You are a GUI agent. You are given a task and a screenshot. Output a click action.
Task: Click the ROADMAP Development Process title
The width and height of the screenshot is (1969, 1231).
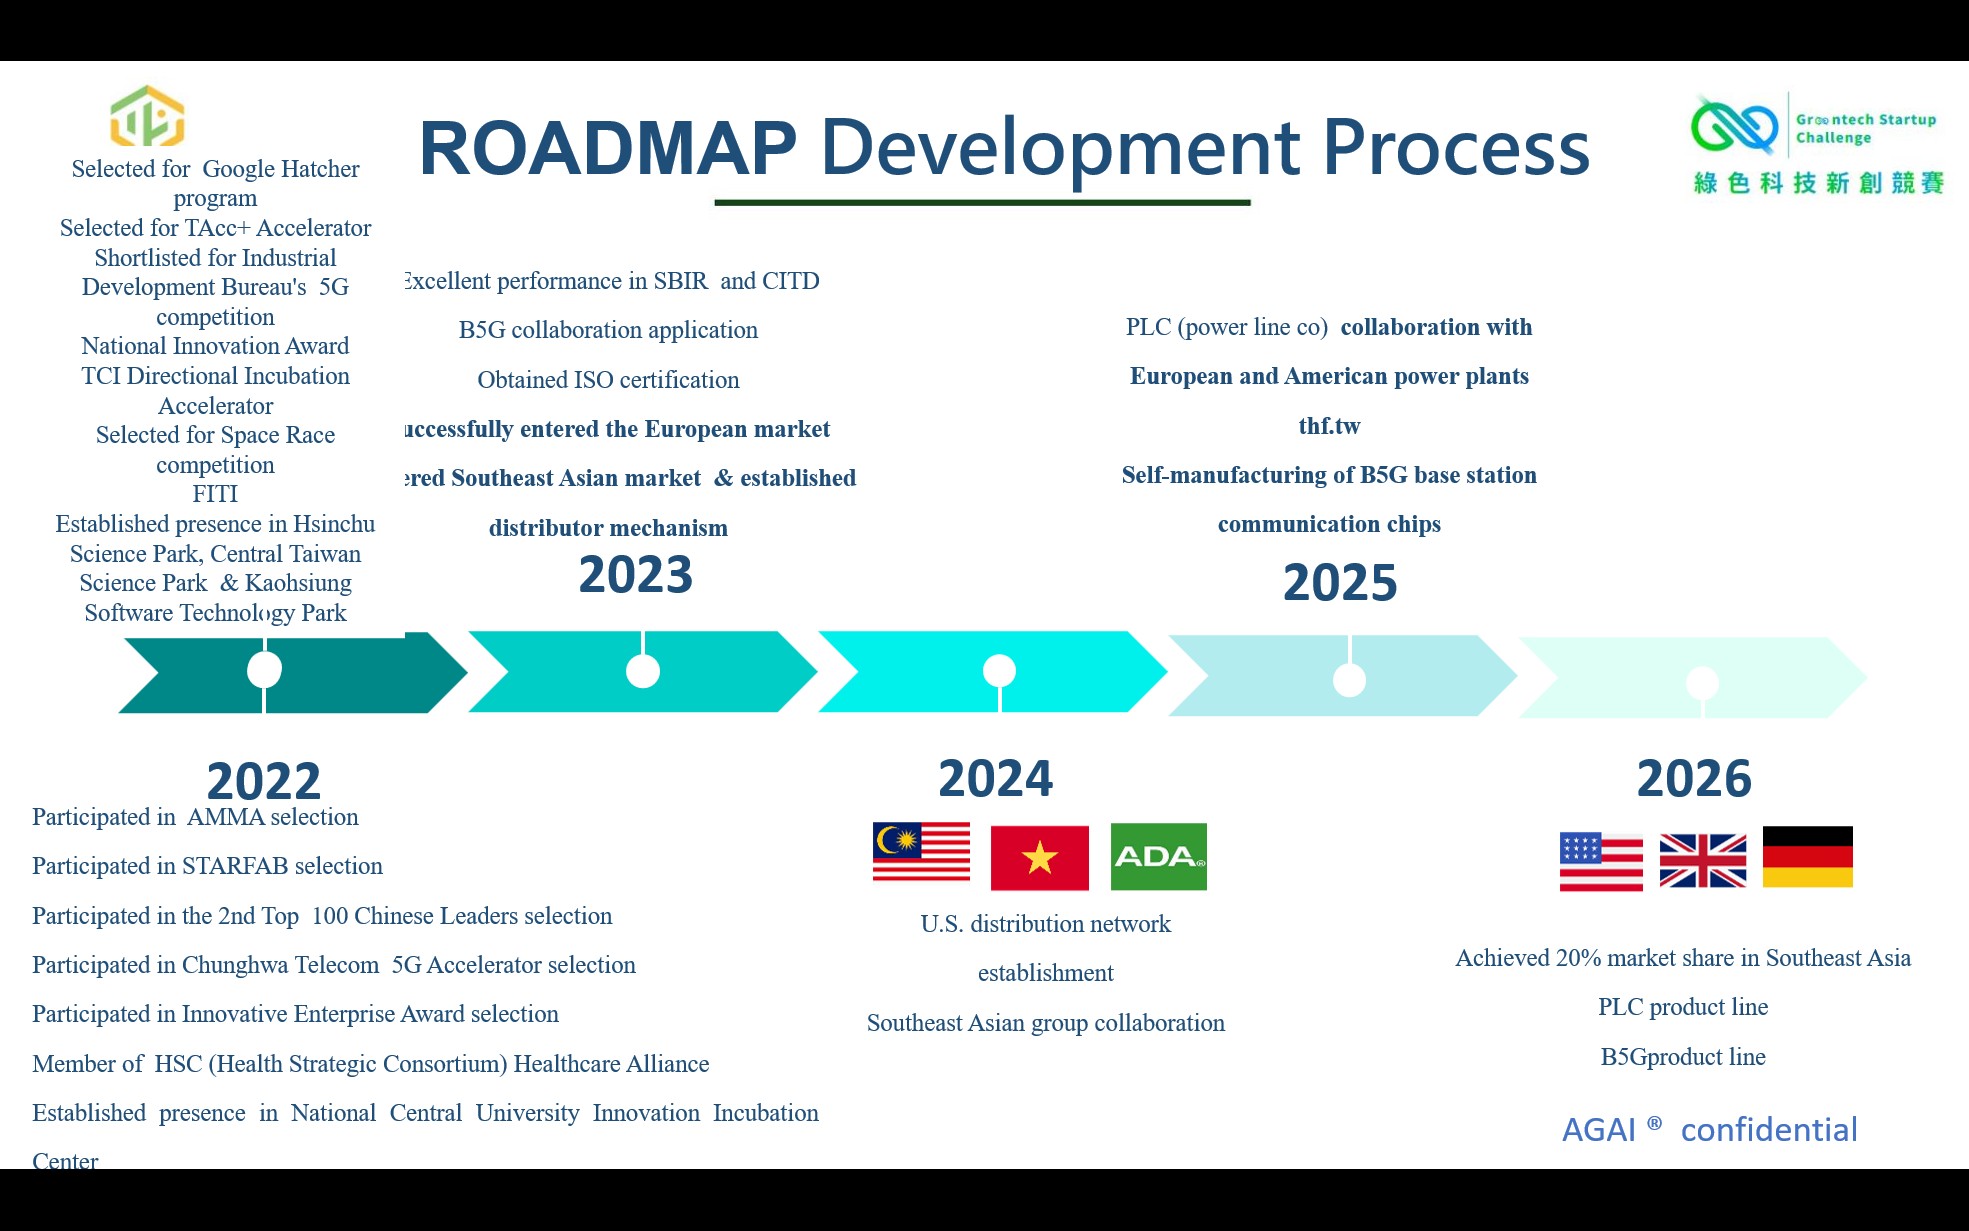click(x=1004, y=148)
